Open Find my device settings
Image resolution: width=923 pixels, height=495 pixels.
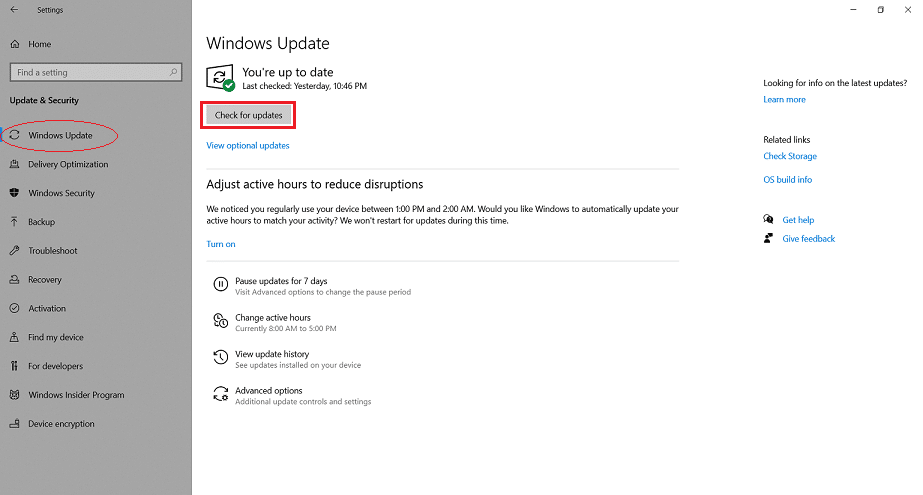pos(56,337)
